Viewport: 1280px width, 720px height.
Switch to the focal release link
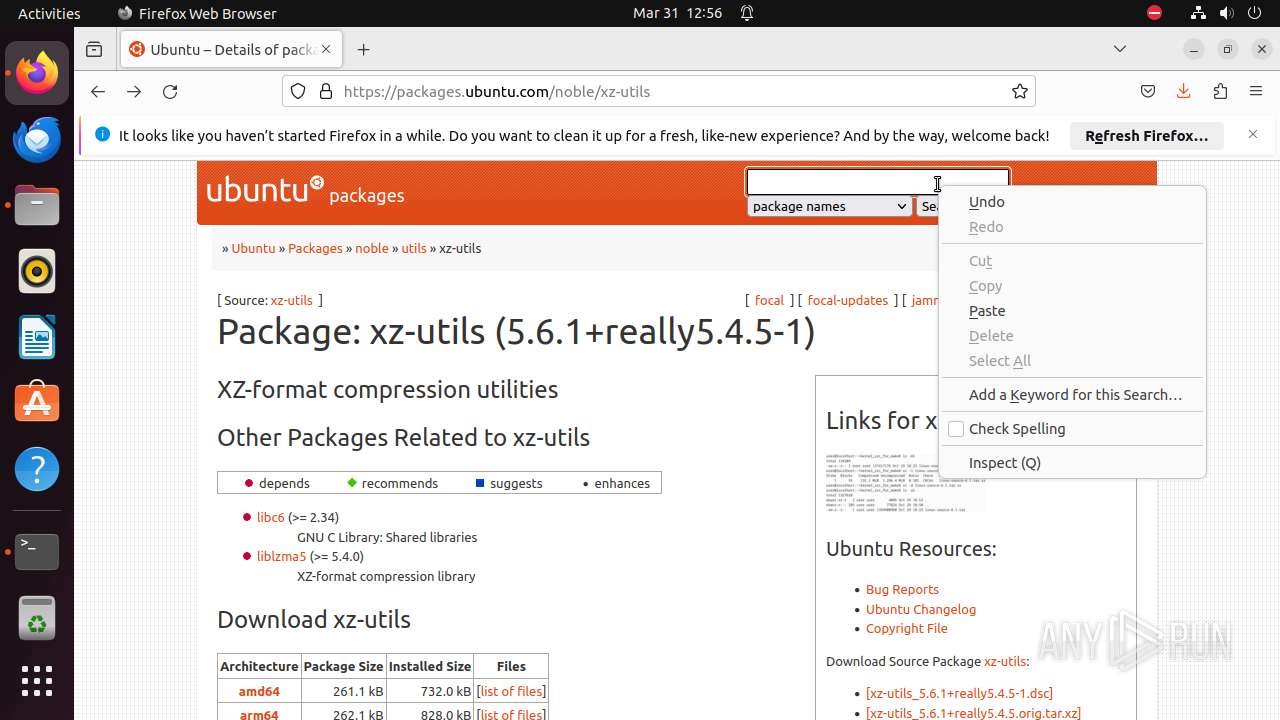(x=769, y=300)
